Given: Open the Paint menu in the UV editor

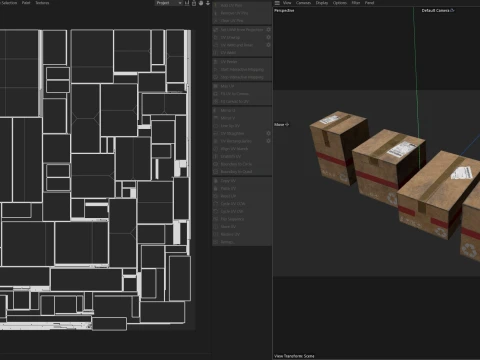Looking at the screenshot, I should click(26, 3).
